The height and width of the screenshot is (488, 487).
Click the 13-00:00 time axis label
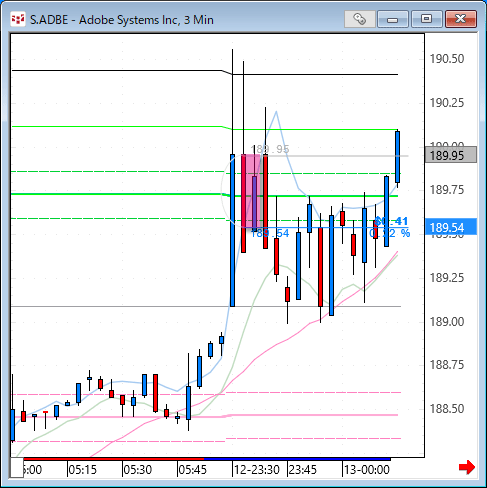click(367, 470)
